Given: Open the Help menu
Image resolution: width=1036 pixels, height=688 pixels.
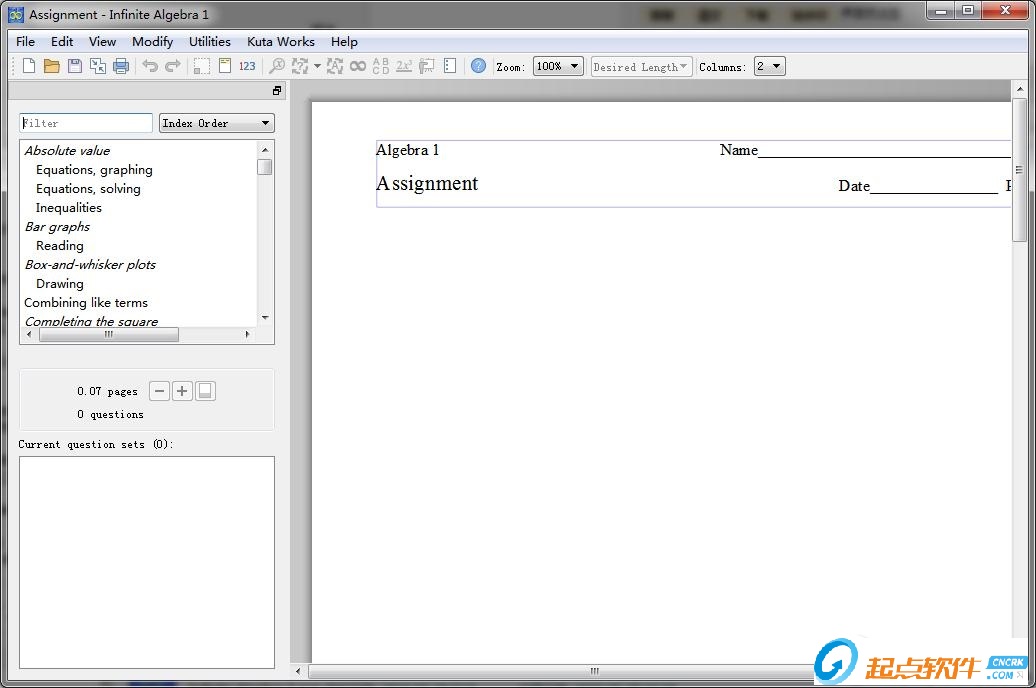Looking at the screenshot, I should coord(344,42).
